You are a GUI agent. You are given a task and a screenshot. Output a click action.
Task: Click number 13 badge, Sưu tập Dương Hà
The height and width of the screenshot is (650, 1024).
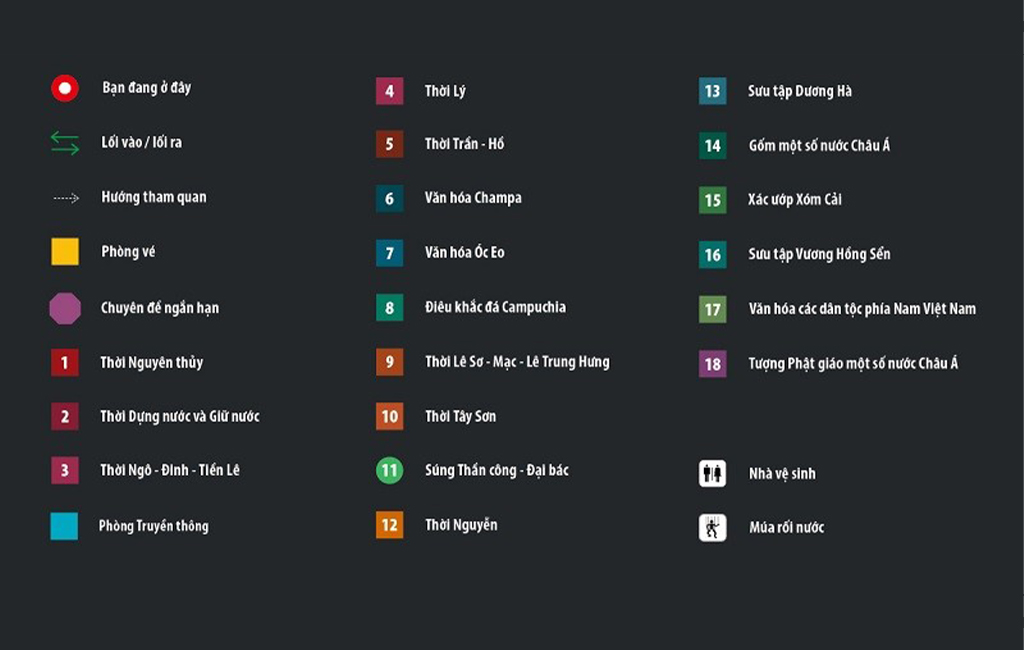(712, 91)
